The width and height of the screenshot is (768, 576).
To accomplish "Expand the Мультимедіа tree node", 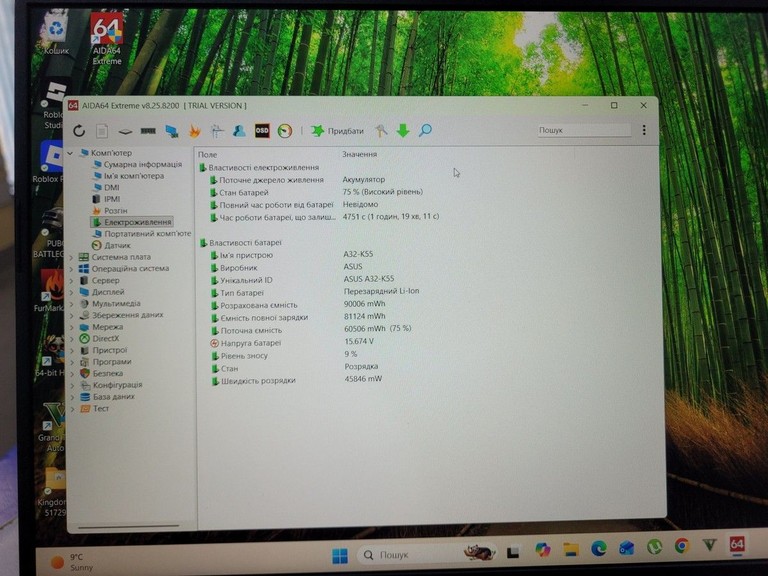I will [x=72, y=304].
